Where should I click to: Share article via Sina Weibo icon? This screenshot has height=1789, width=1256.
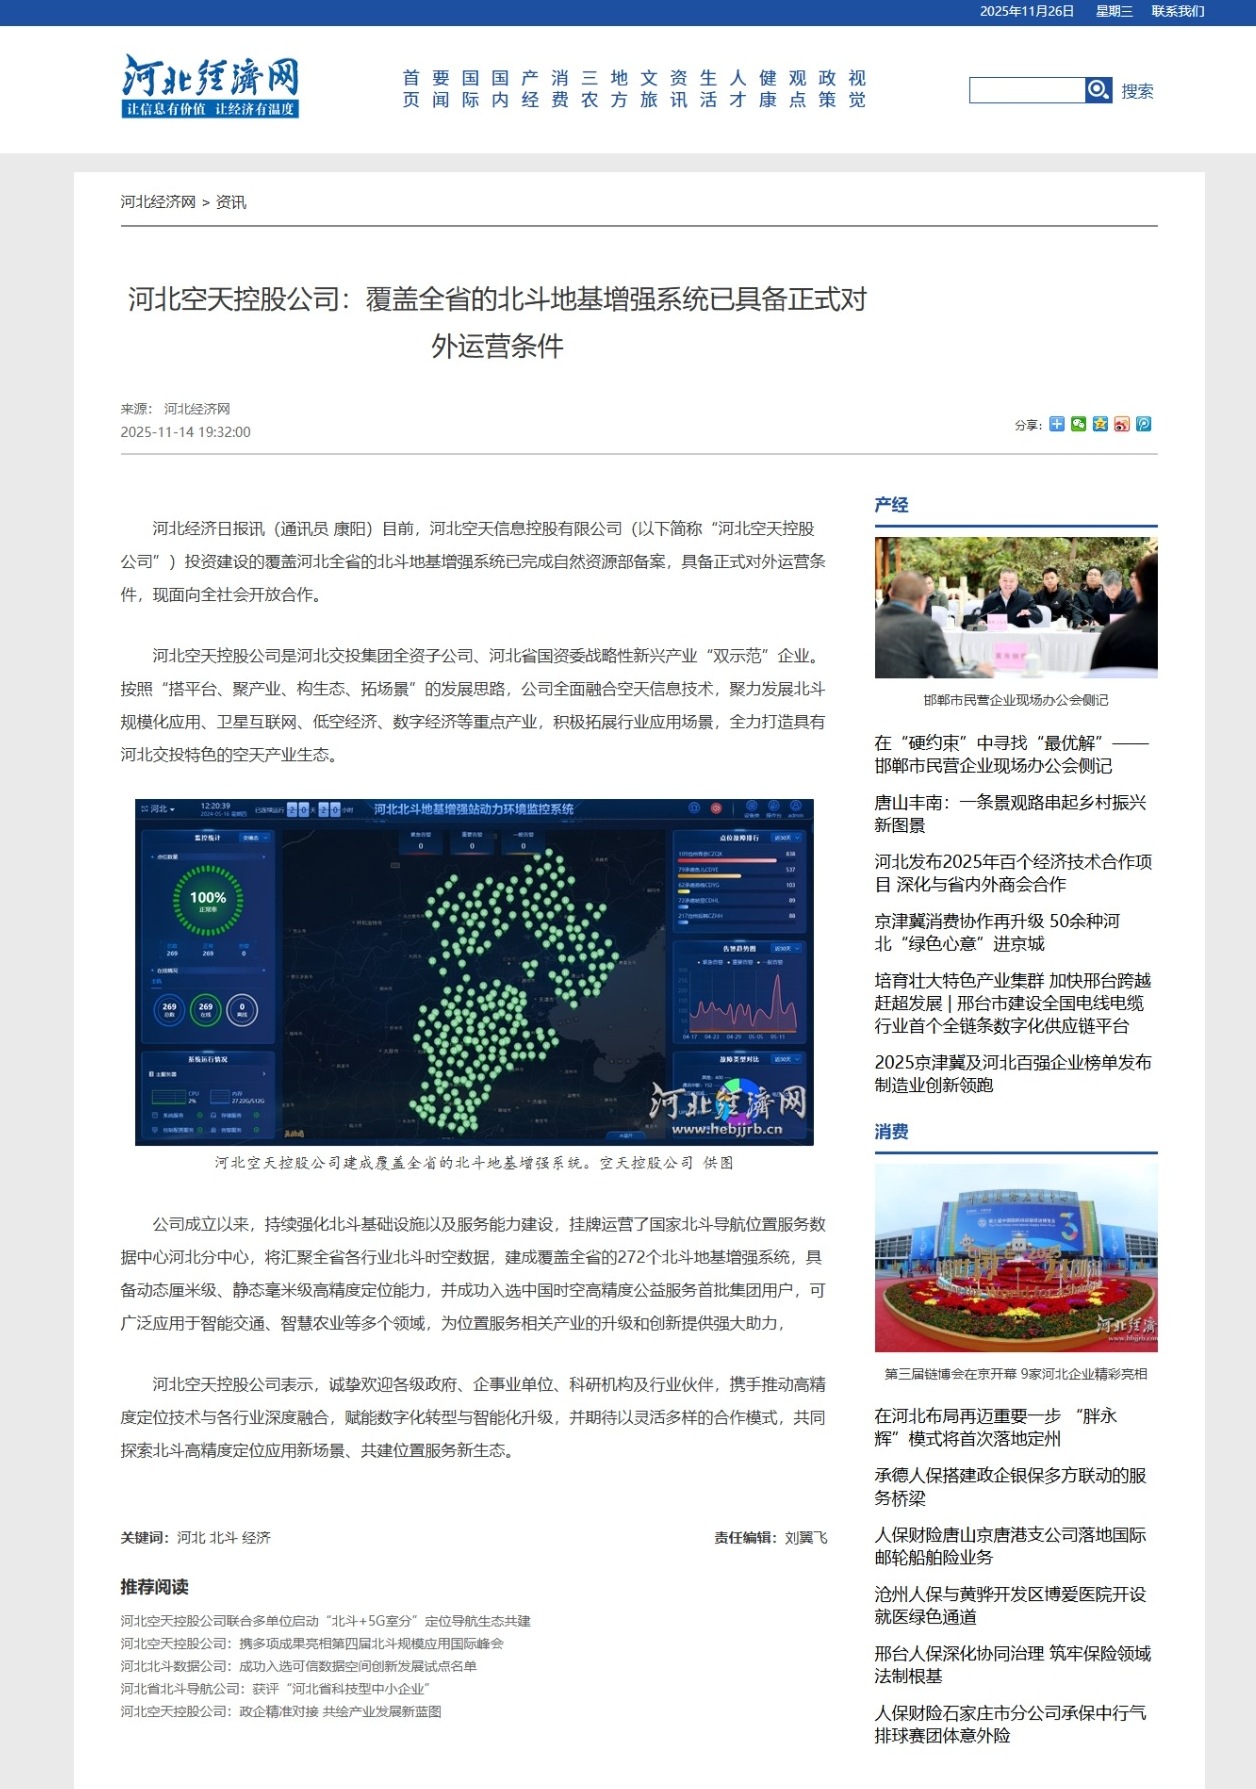click(1122, 424)
